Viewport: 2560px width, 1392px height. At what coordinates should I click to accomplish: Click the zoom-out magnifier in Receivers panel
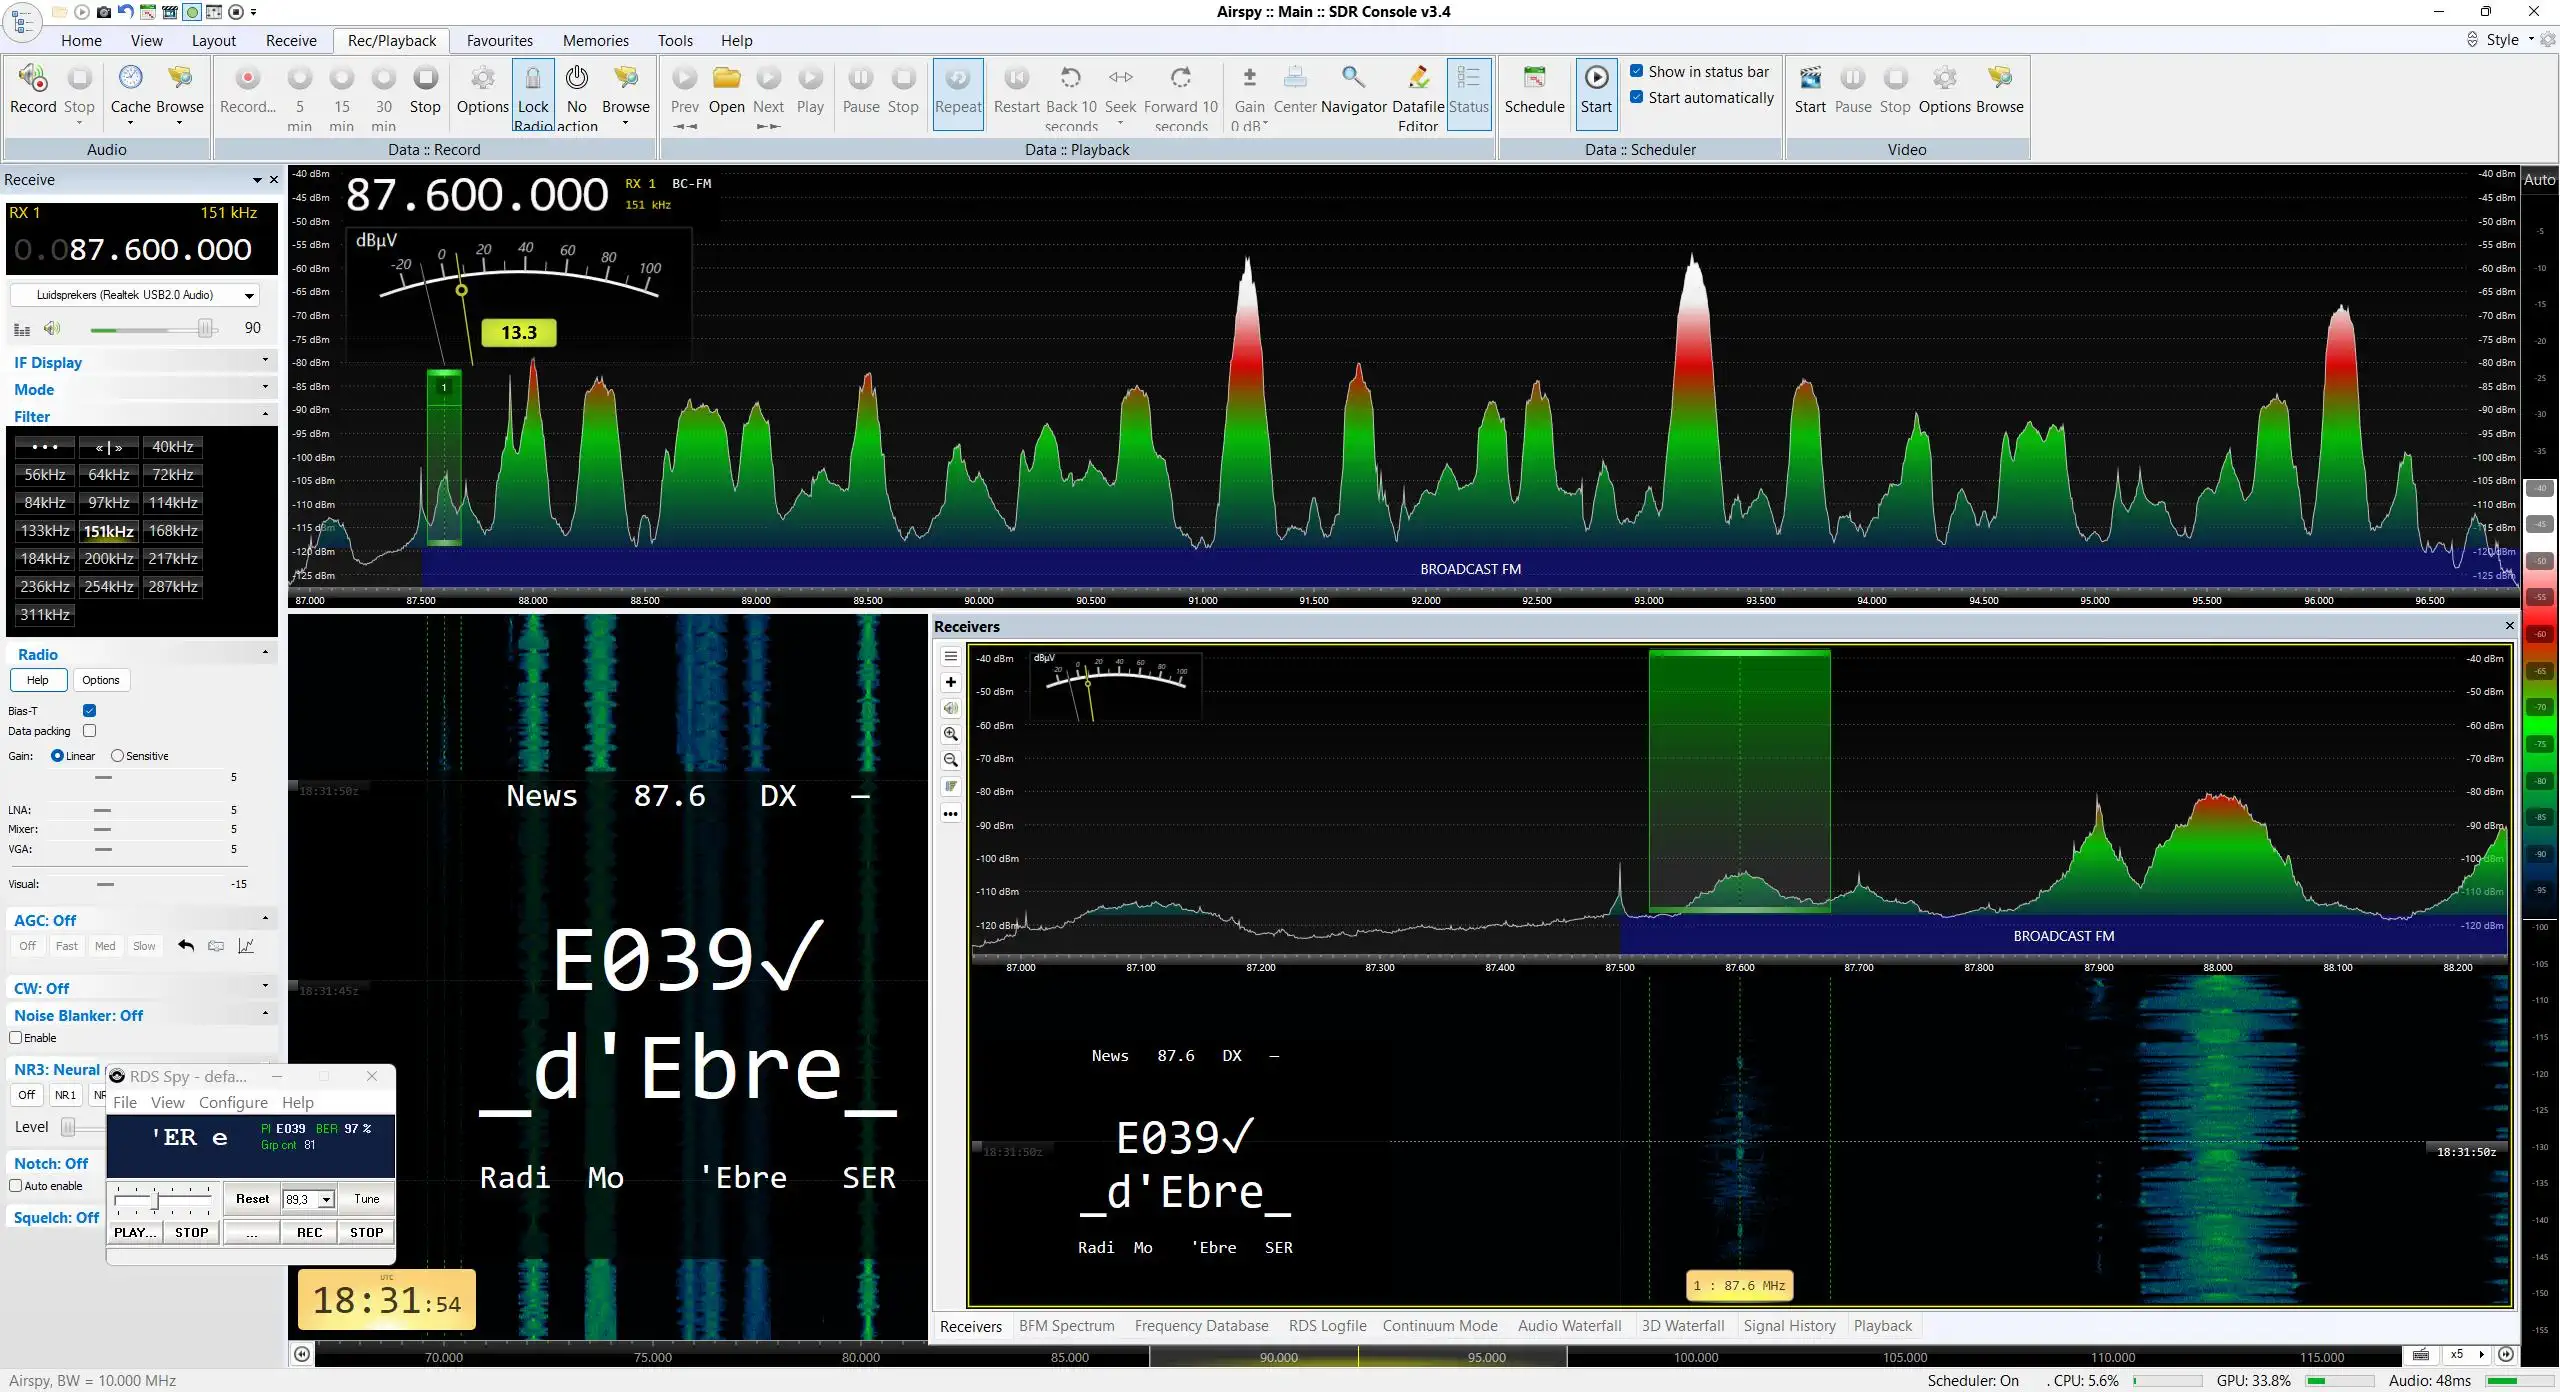[951, 760]
